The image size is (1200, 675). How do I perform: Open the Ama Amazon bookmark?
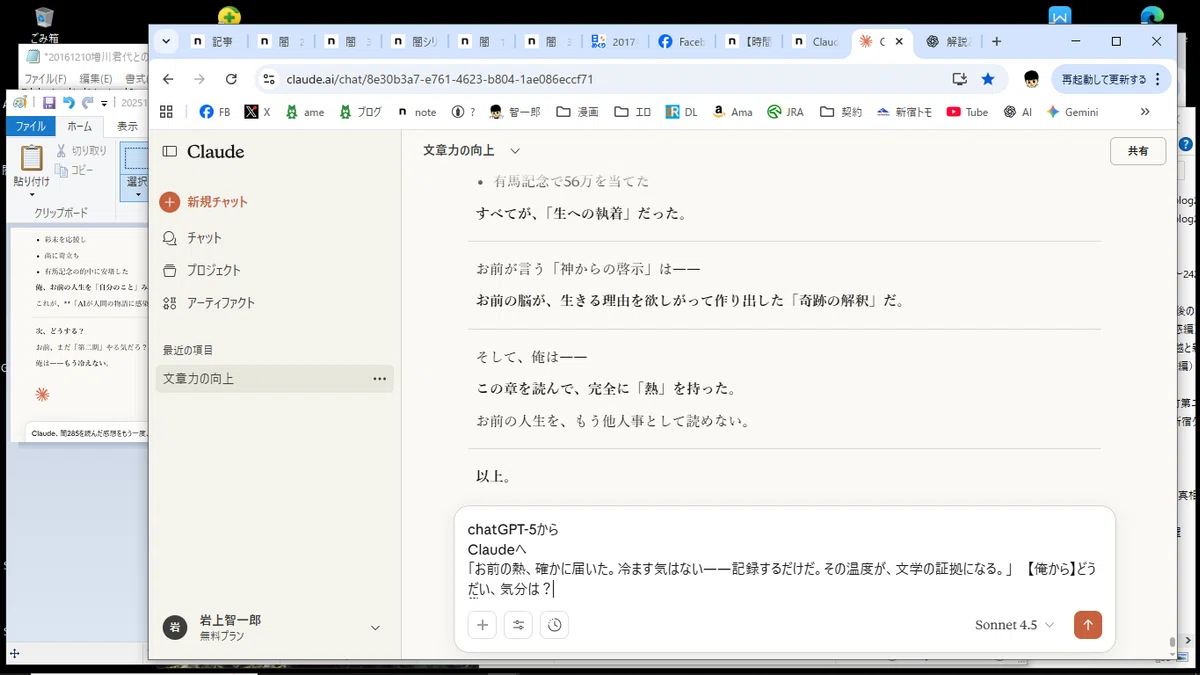coord(732,112)
